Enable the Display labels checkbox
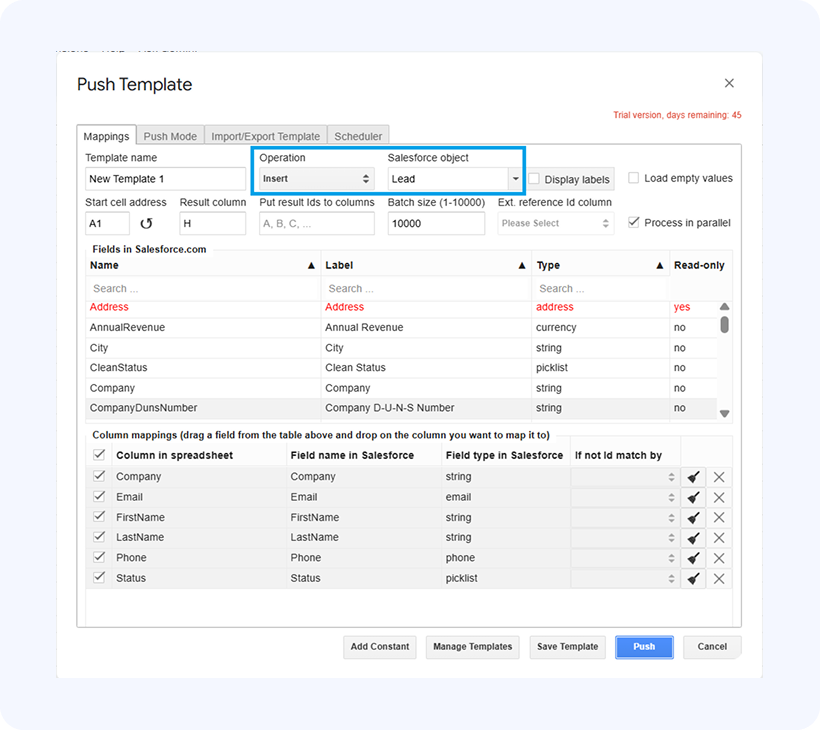820x730 pixels. tap(534, 179)
